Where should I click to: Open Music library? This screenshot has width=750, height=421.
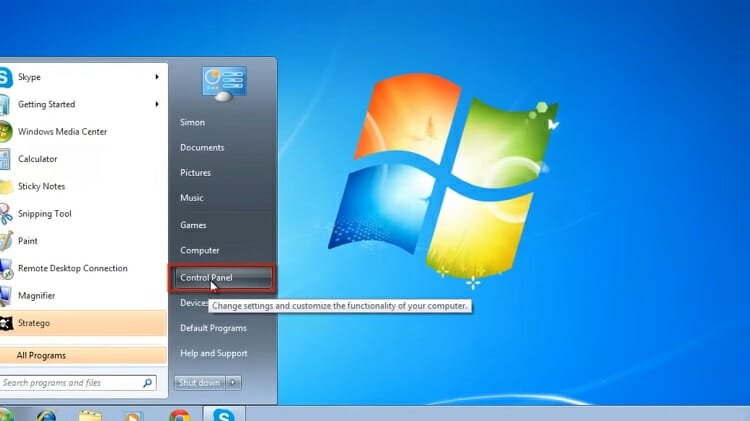point(192,198)
